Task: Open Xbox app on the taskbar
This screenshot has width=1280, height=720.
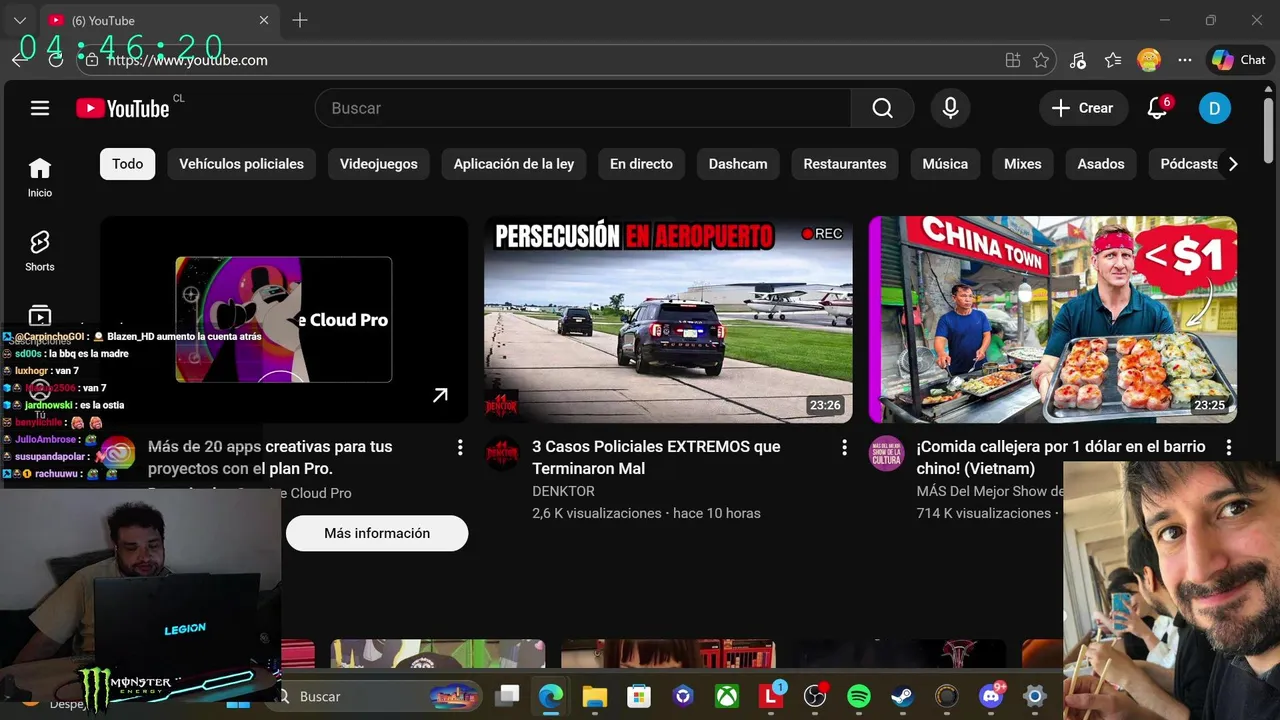Action: pos(727,696)
